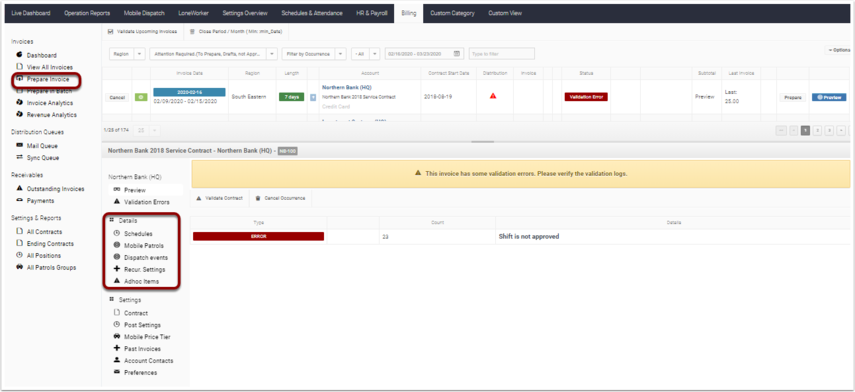Click the Invoice Analytics sidebar icon
Image resolution: width=855 pixels, height=392 pixels.
[x=19, y=102]
